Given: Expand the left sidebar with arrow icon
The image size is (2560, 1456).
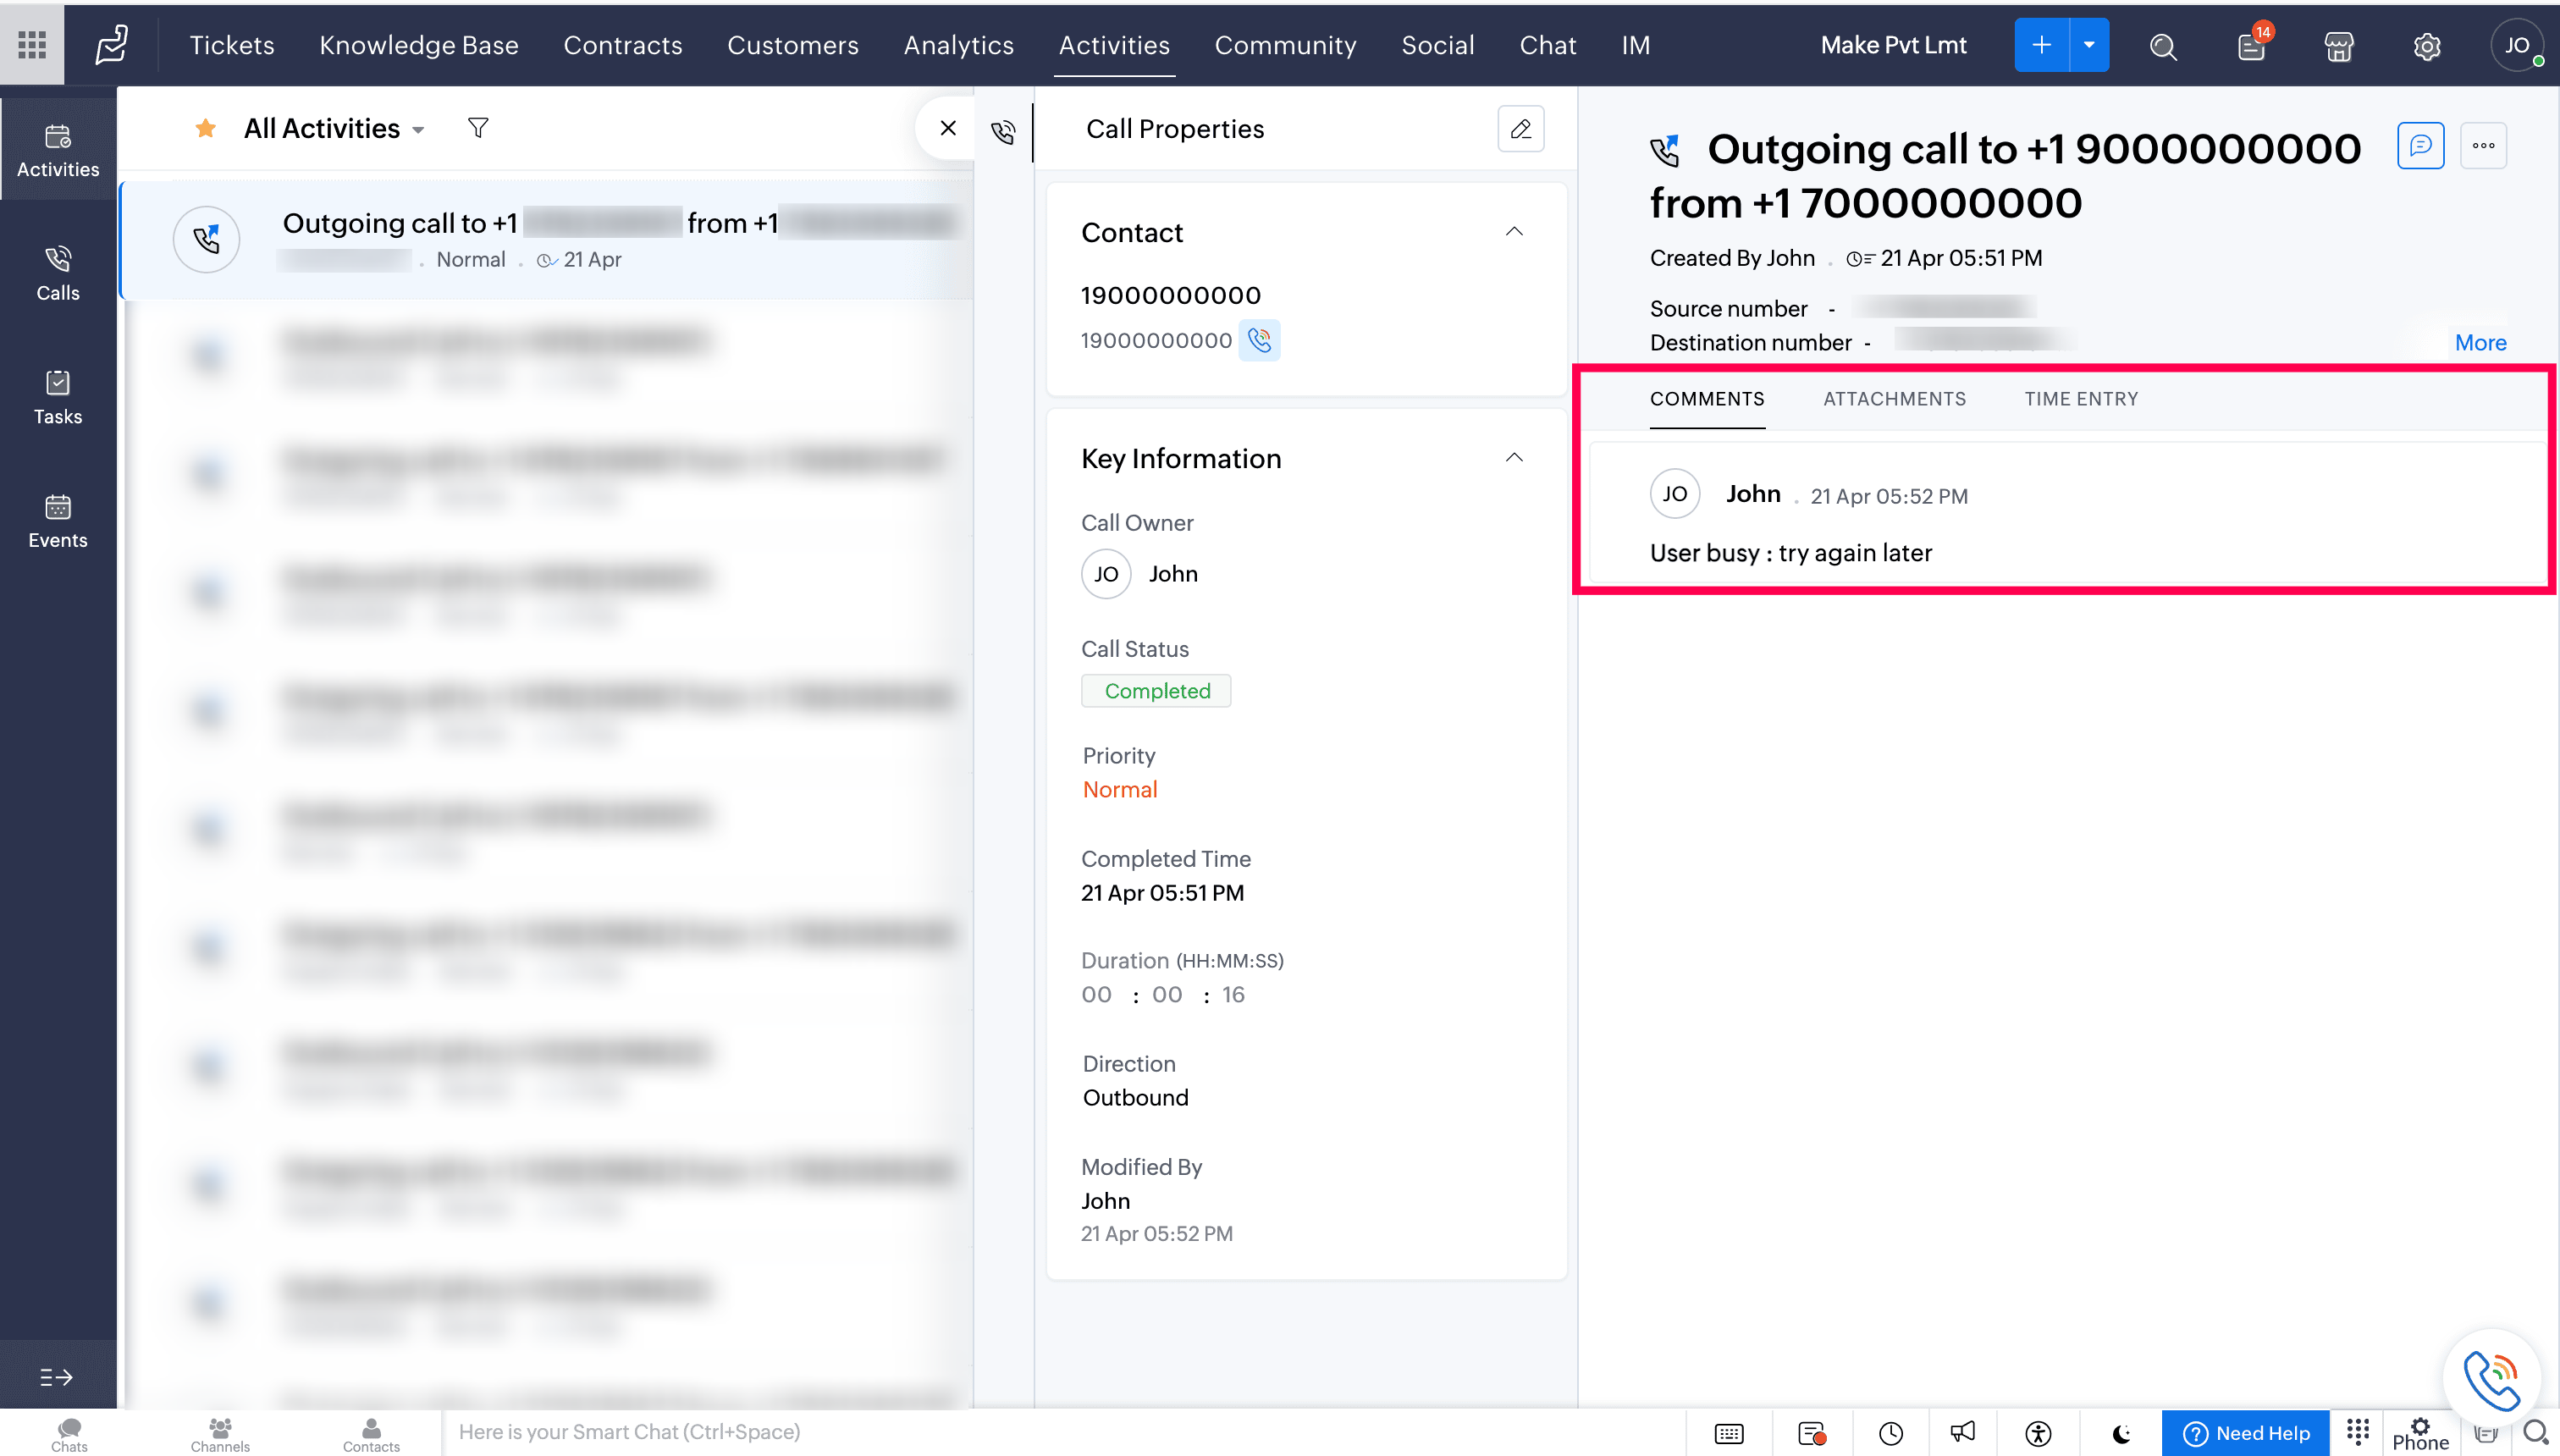Looking at the screenshot, I should click(56, 1377).
